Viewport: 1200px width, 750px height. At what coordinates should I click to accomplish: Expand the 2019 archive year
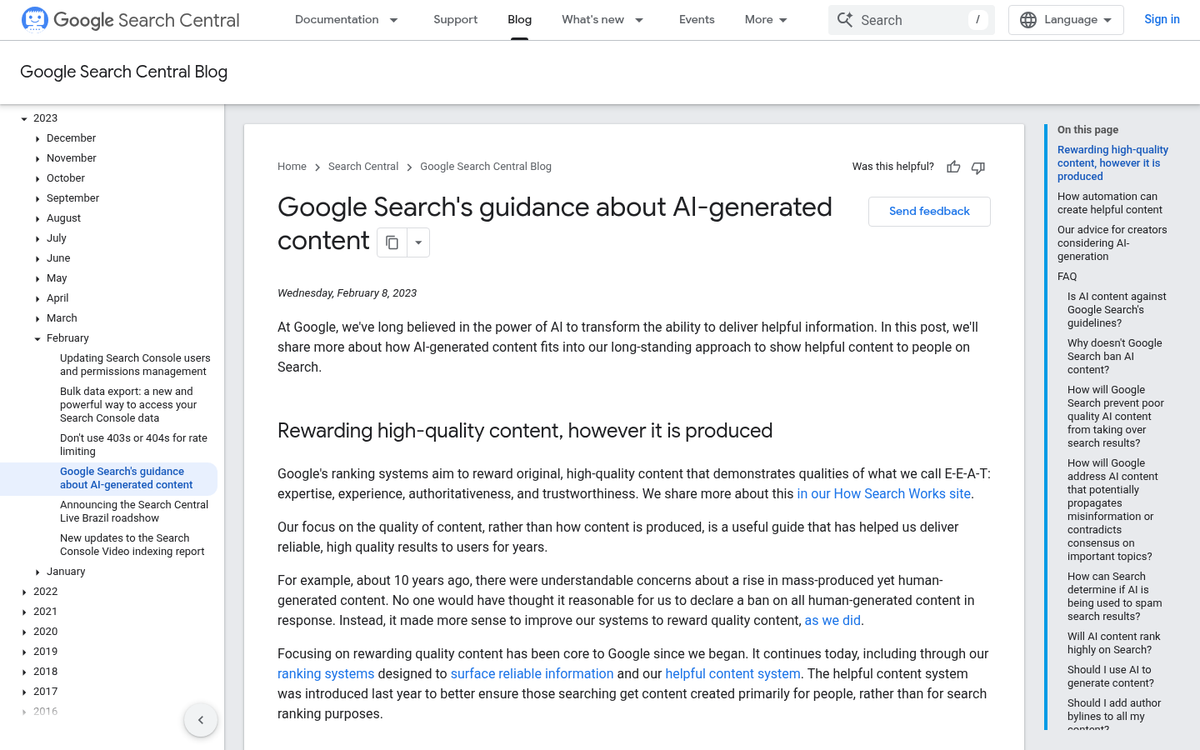[x=24, y=651]
